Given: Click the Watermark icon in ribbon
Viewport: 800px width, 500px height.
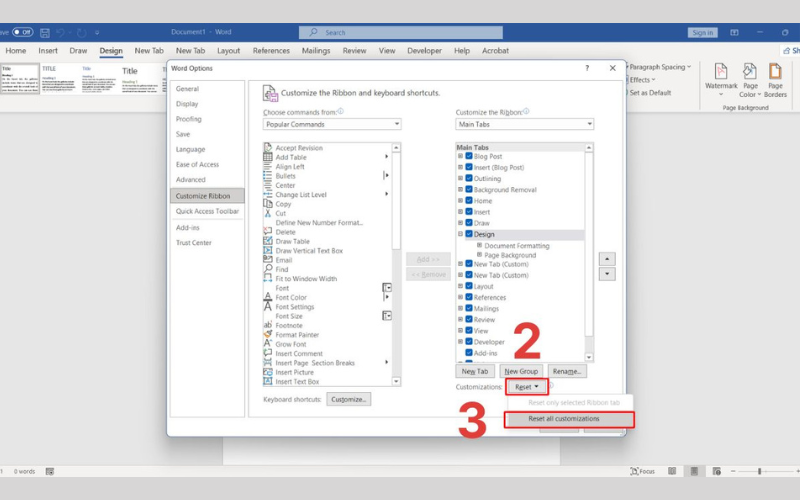Looking at the screenshot, I should pos(720,73).
